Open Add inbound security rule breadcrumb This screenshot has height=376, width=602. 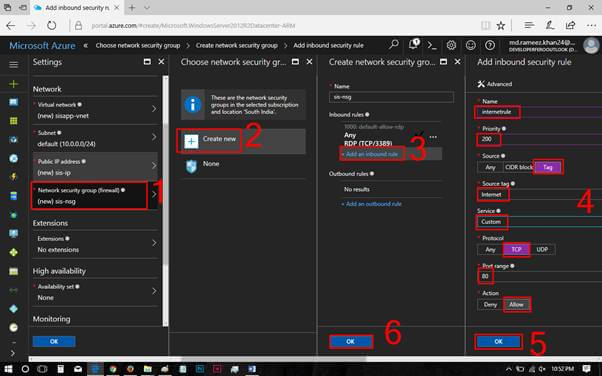pos(328,45)
